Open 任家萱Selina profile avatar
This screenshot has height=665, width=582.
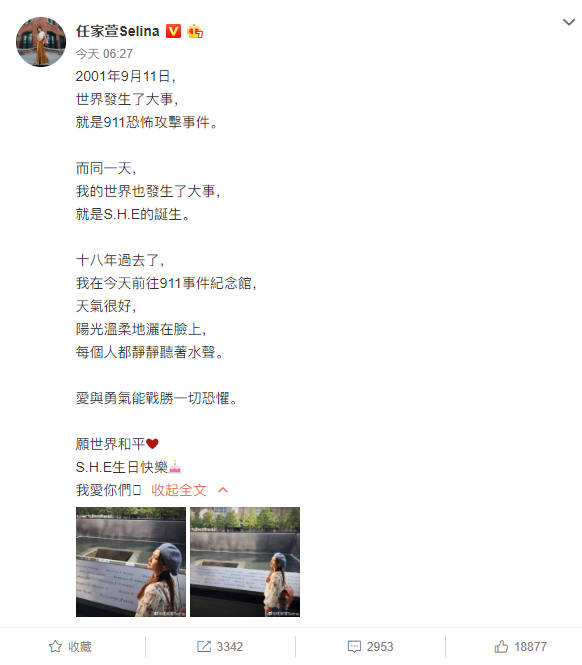(x=41, y=42)
